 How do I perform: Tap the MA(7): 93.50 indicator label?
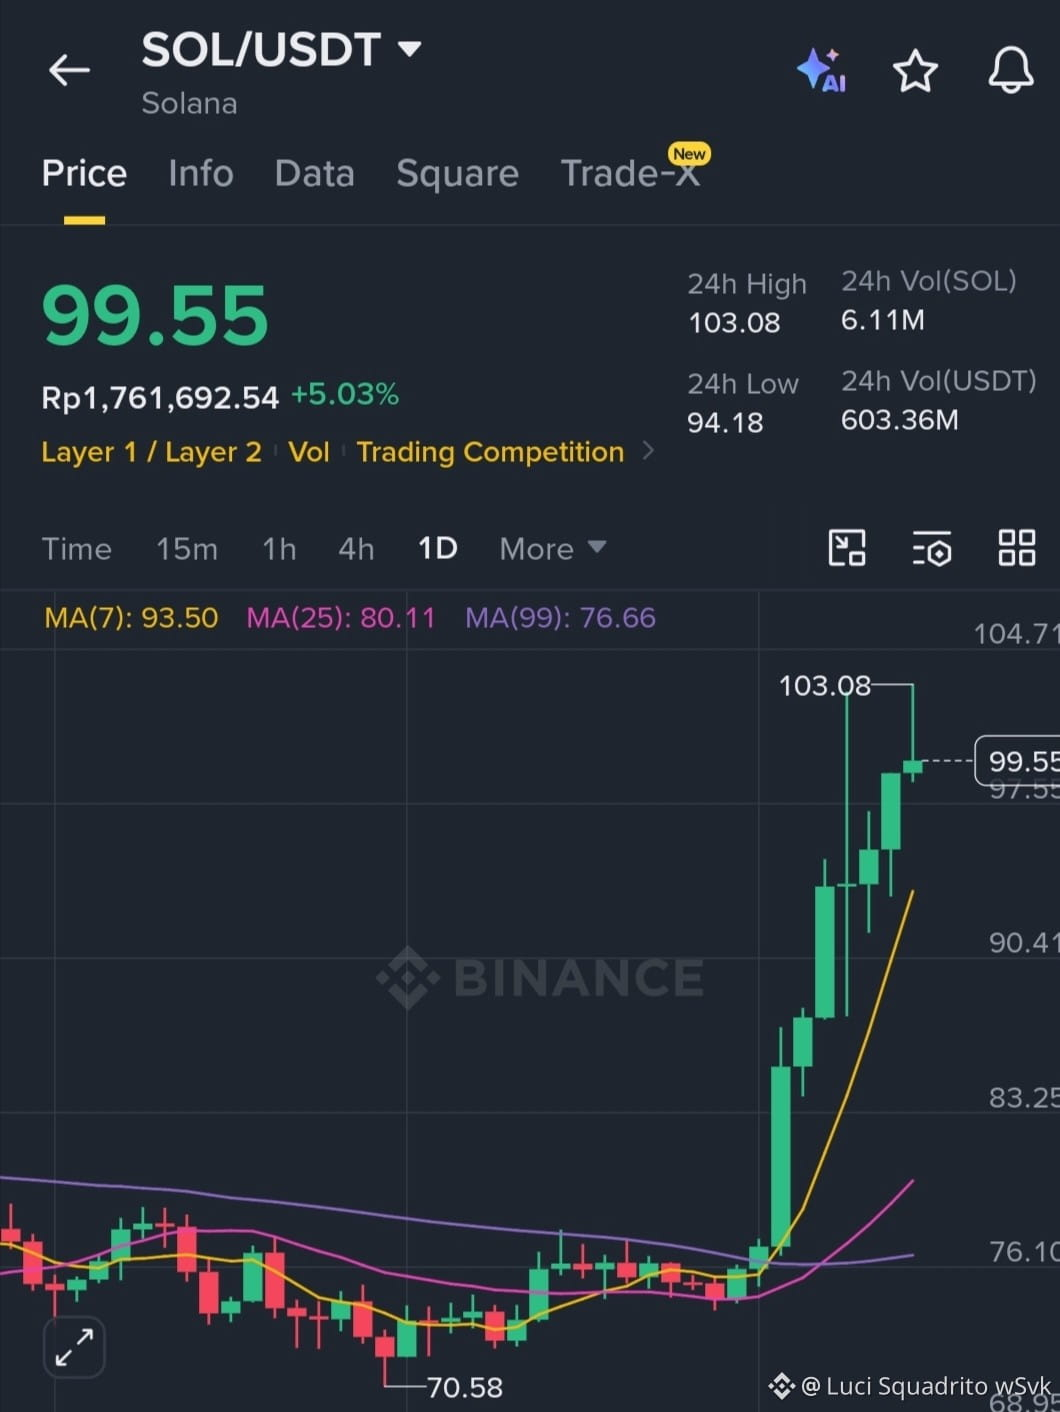click(131, 618)
